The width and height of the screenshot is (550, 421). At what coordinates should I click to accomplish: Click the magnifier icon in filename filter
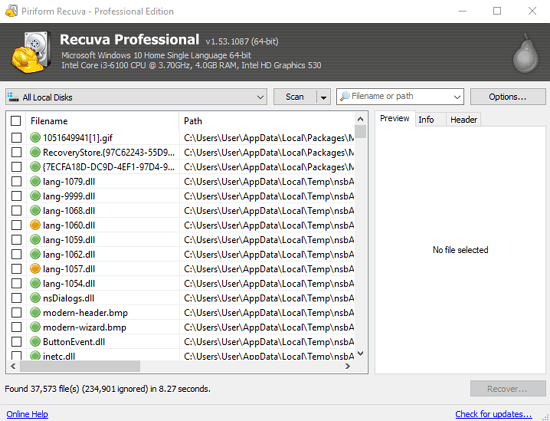345,96
